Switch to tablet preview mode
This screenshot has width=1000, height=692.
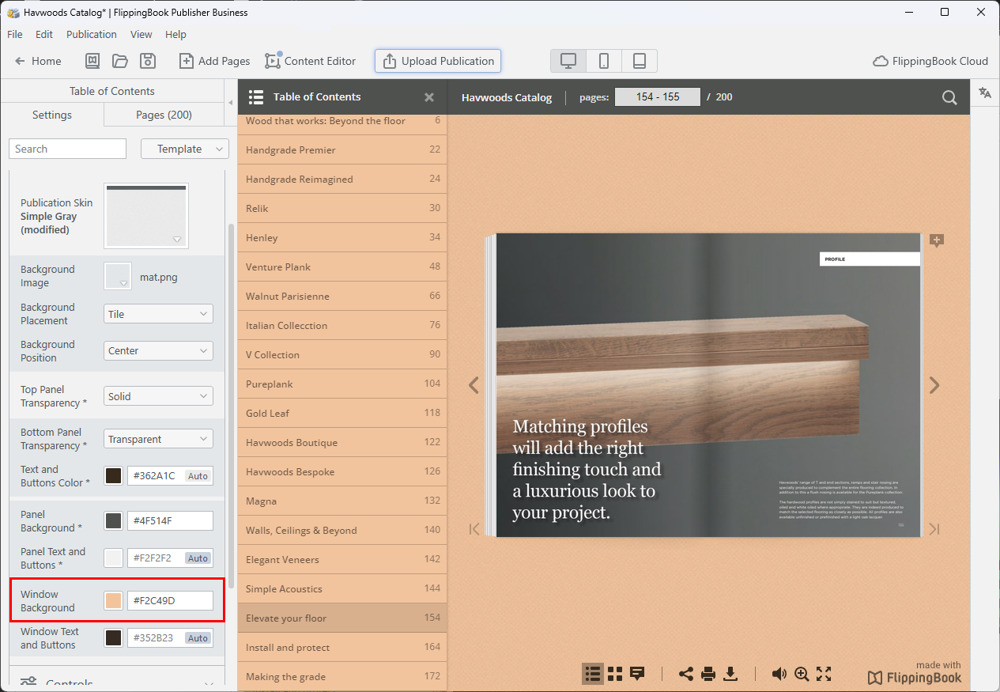[639, 61]
